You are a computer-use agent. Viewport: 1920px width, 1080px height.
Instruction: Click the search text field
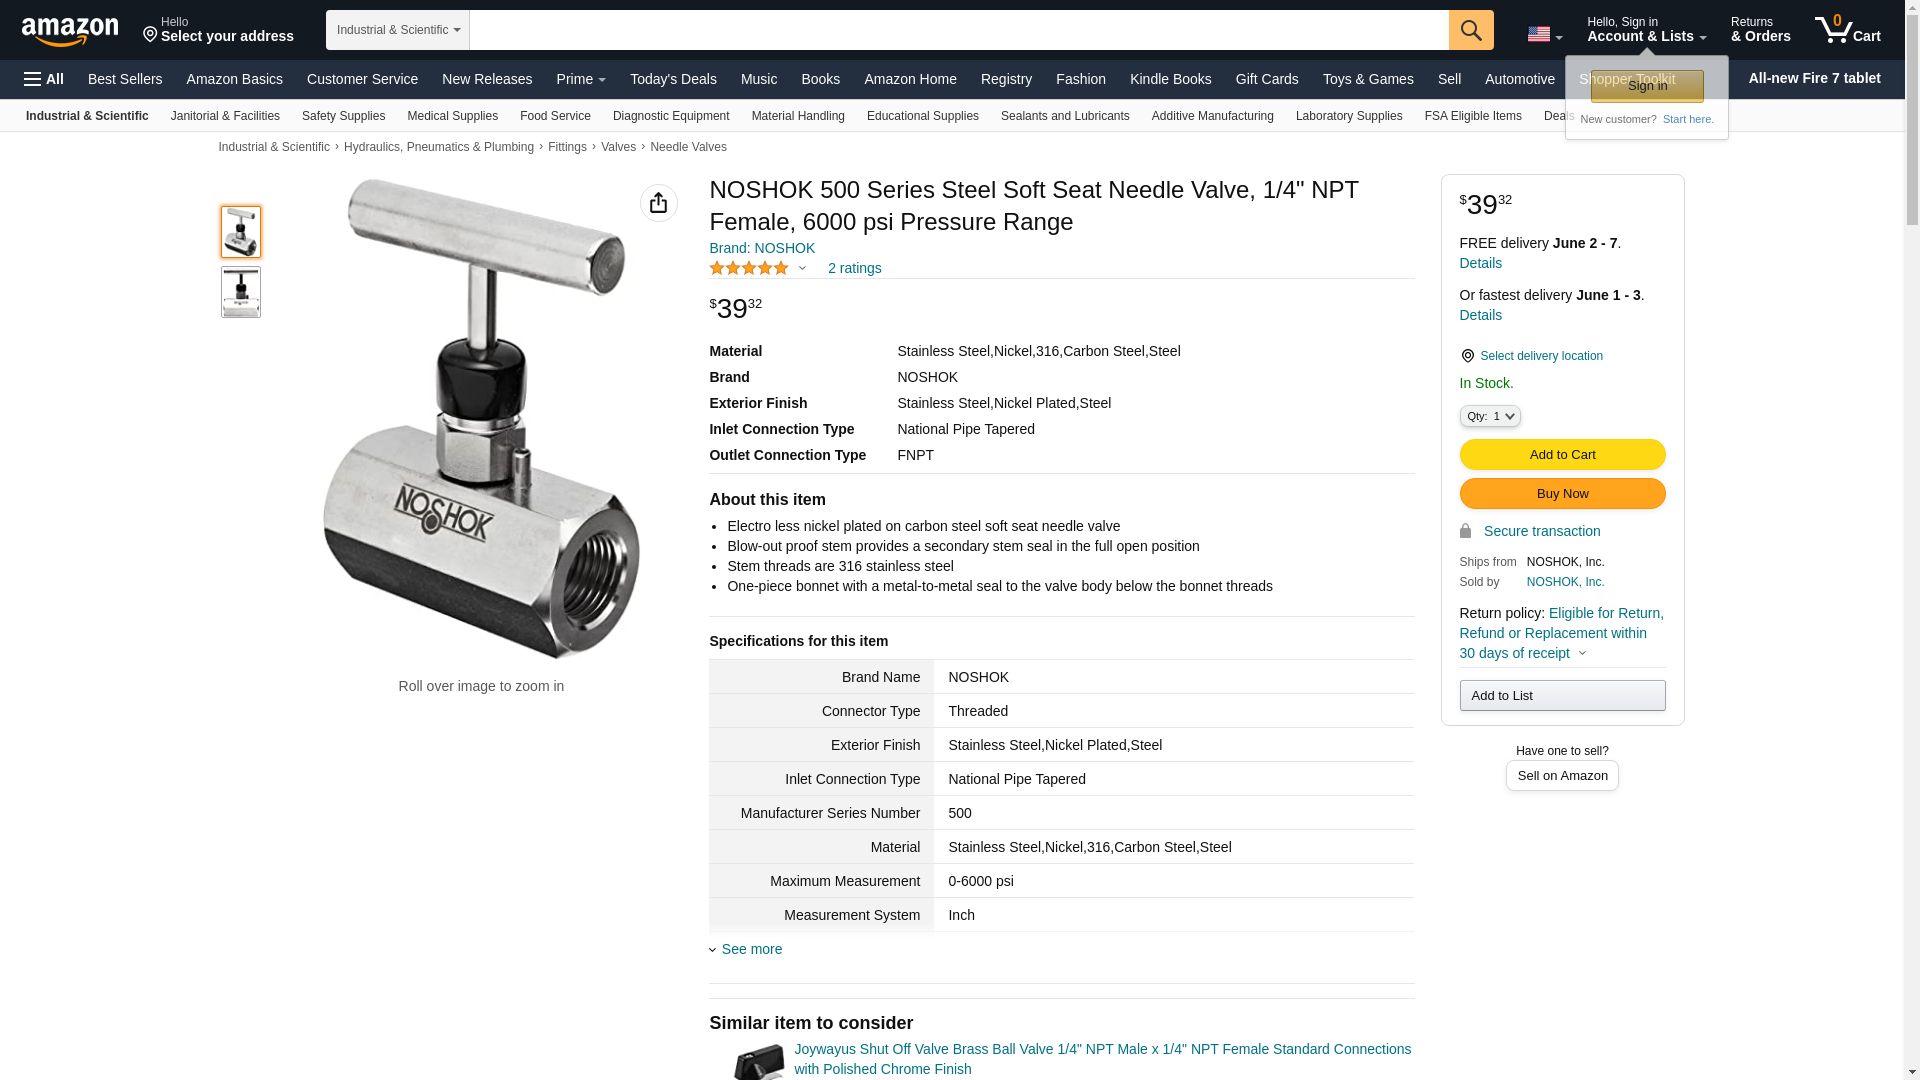959,30
